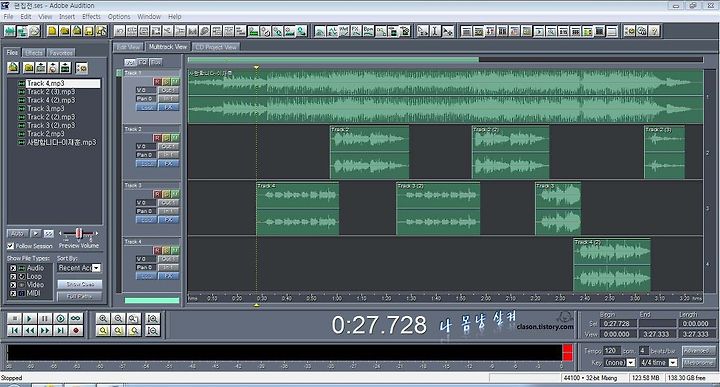Open the Effects menu in menu bar
This screenshot has width=720, height=387.
tap(91, 17)
